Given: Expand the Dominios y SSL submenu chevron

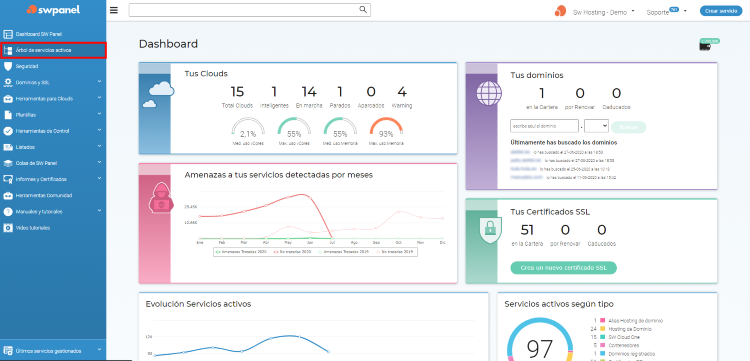Looking at the screenshot, I should tap(99, 82).
